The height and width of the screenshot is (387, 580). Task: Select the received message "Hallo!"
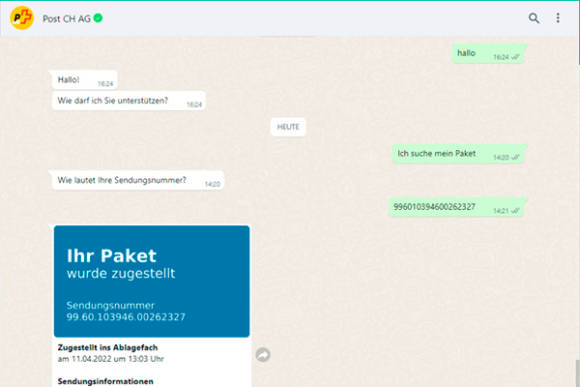[x=84, y=80]
